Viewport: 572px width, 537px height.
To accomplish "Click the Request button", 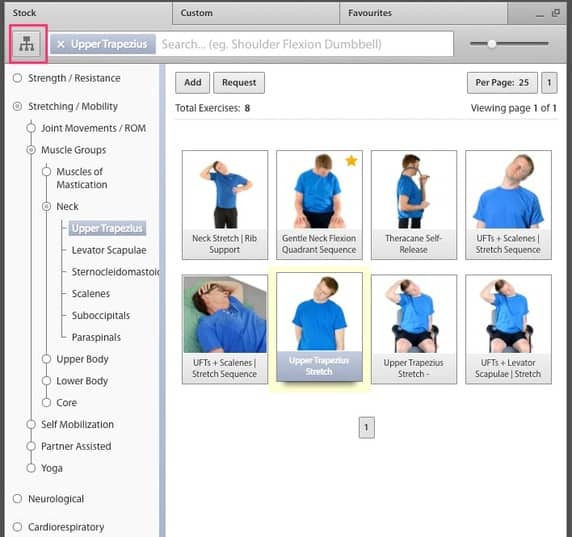I will [239, 83].
